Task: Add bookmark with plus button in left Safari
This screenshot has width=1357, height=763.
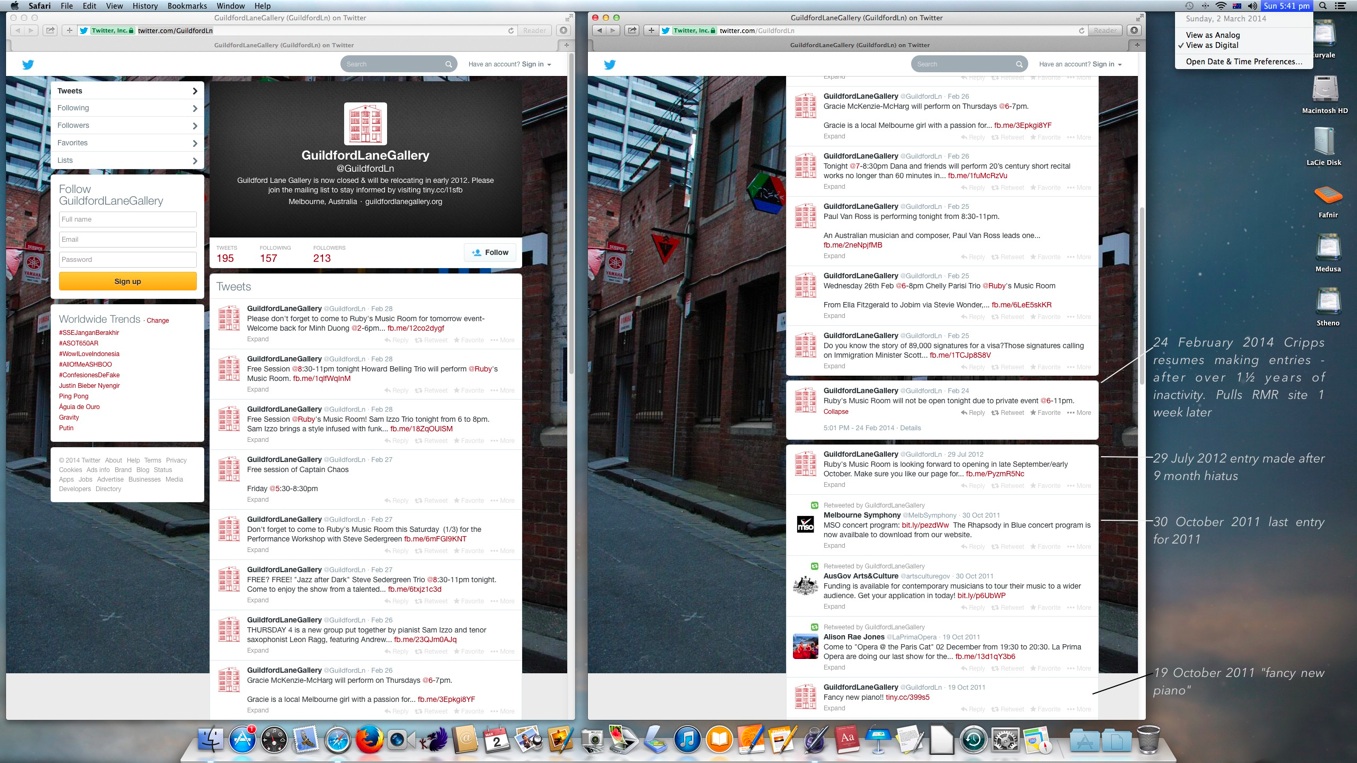Action: click(x=69, y=30)
